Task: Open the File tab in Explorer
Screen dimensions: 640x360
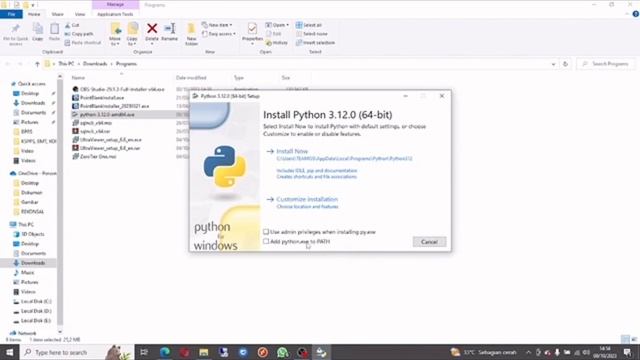Action: click(x=11, y=14)
